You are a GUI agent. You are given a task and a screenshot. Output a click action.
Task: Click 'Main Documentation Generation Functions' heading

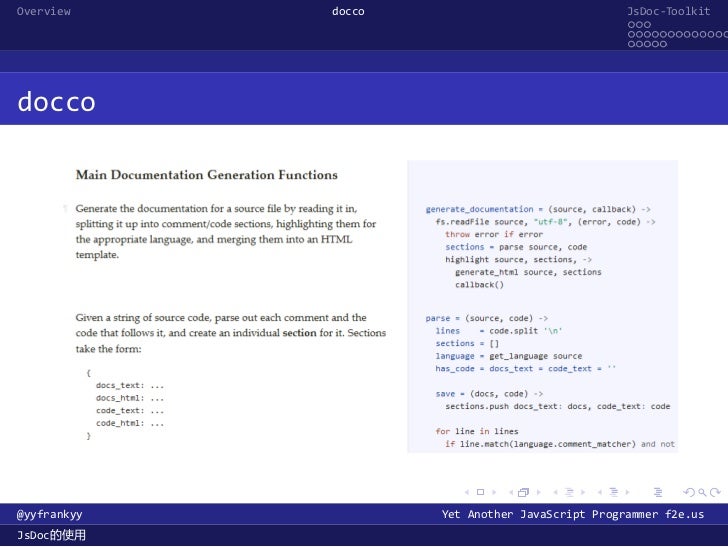coord(207,175)
